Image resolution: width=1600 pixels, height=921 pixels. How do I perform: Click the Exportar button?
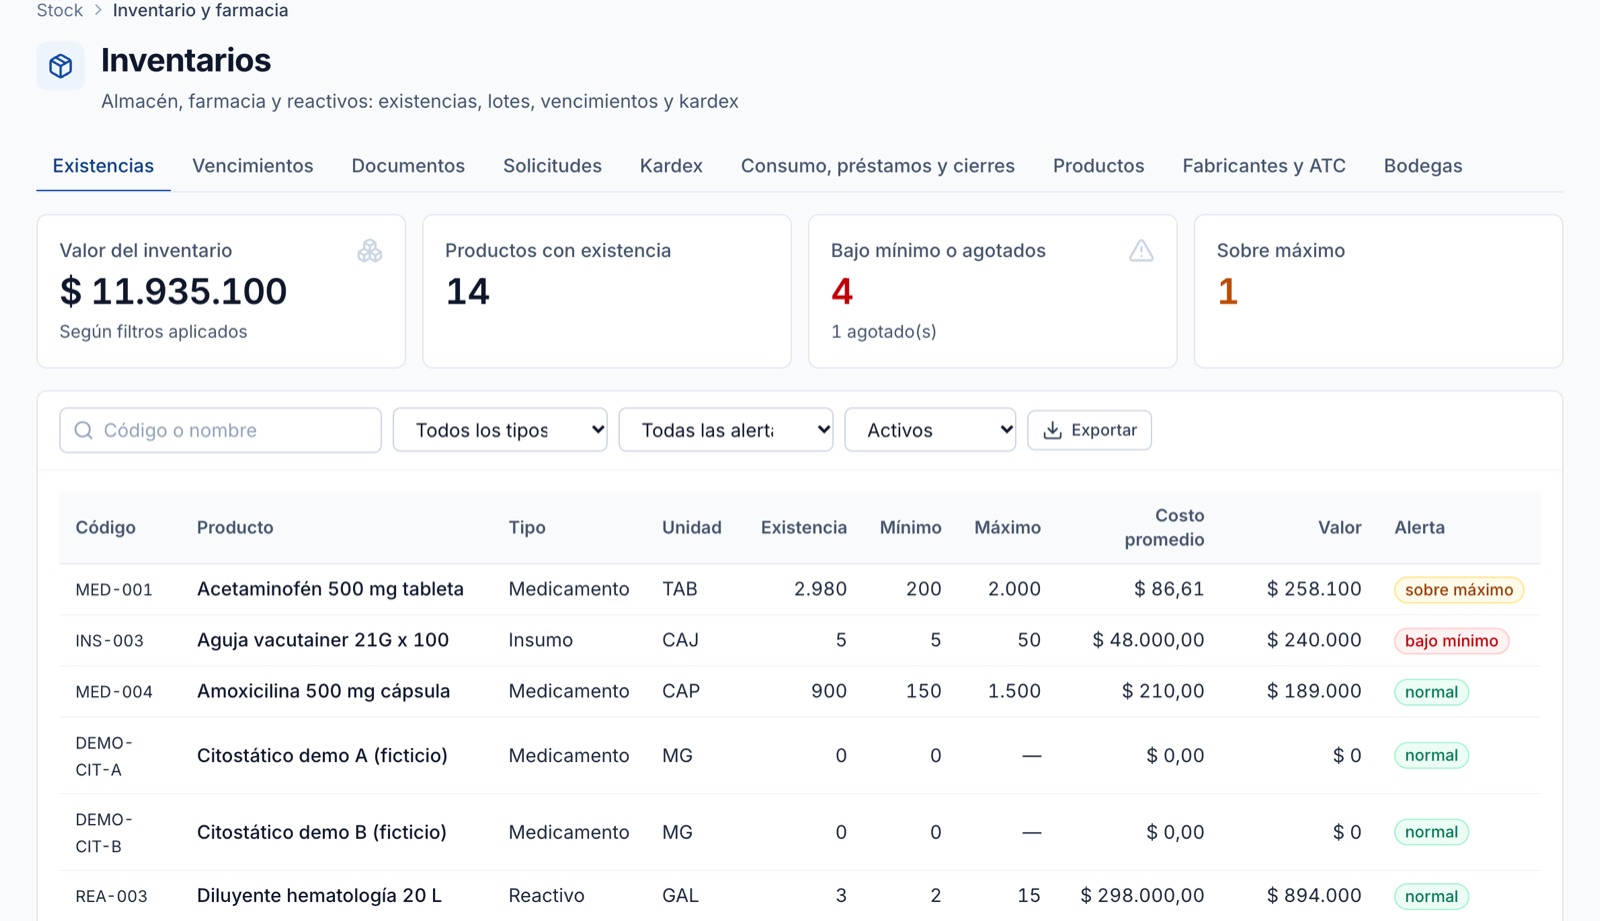(x=1090, y=430)
